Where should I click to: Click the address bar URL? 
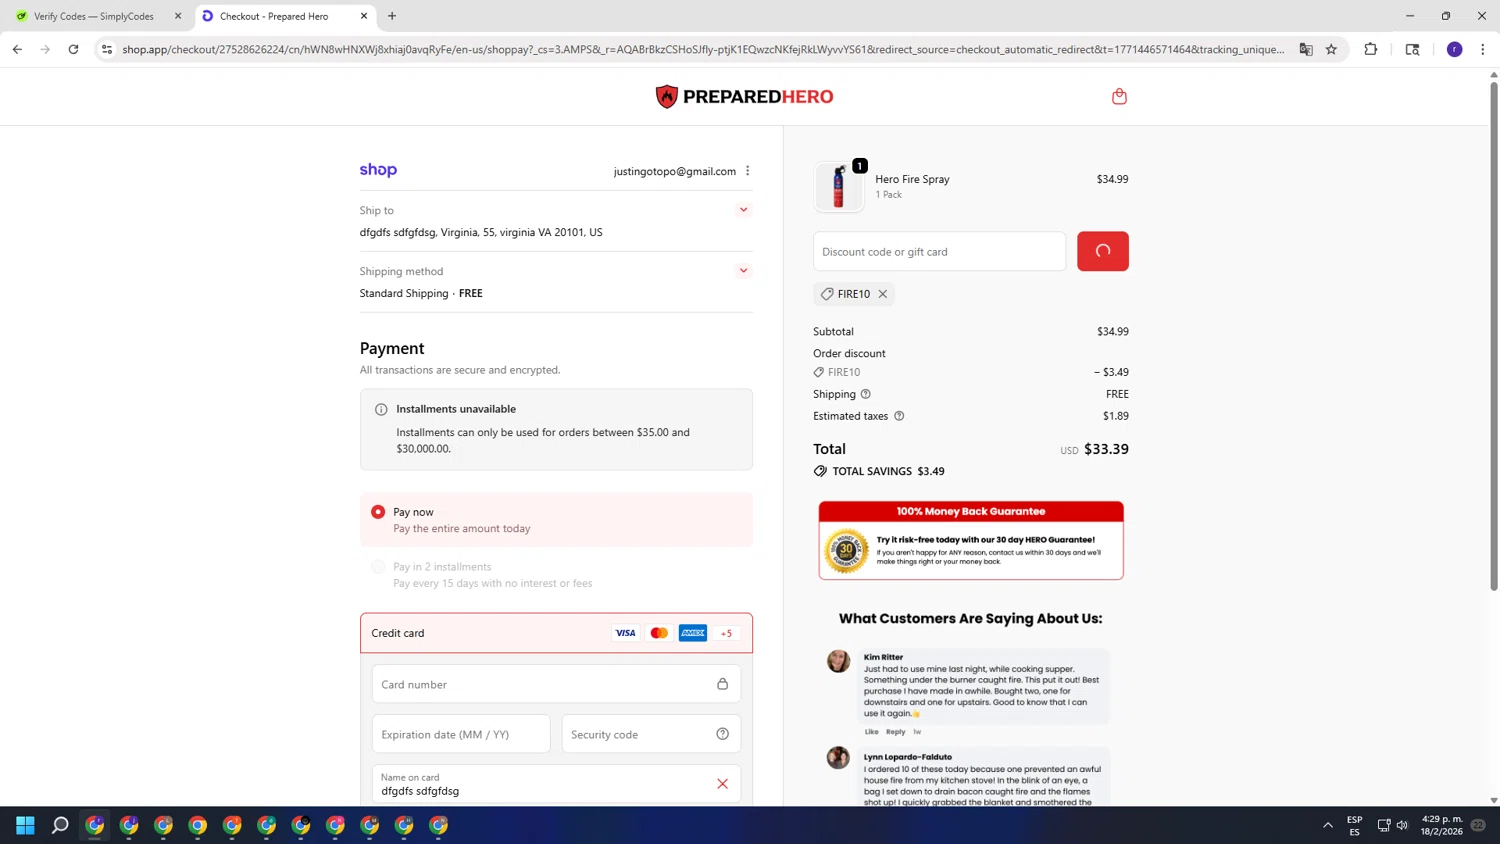pos(703,49)
